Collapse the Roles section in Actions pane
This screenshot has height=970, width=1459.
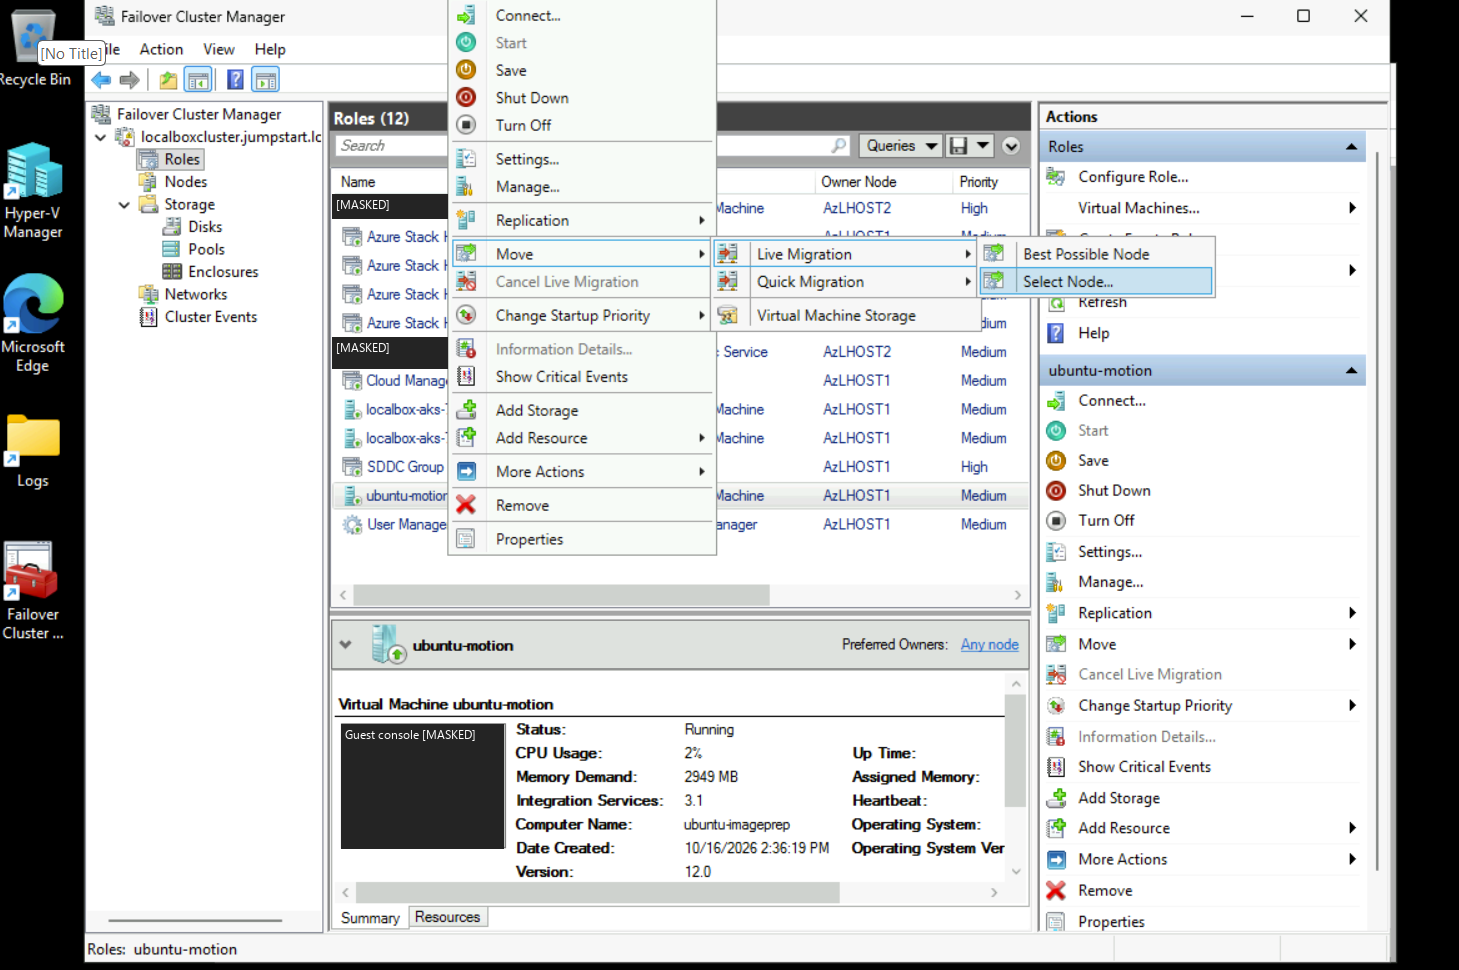[1351, 147]
